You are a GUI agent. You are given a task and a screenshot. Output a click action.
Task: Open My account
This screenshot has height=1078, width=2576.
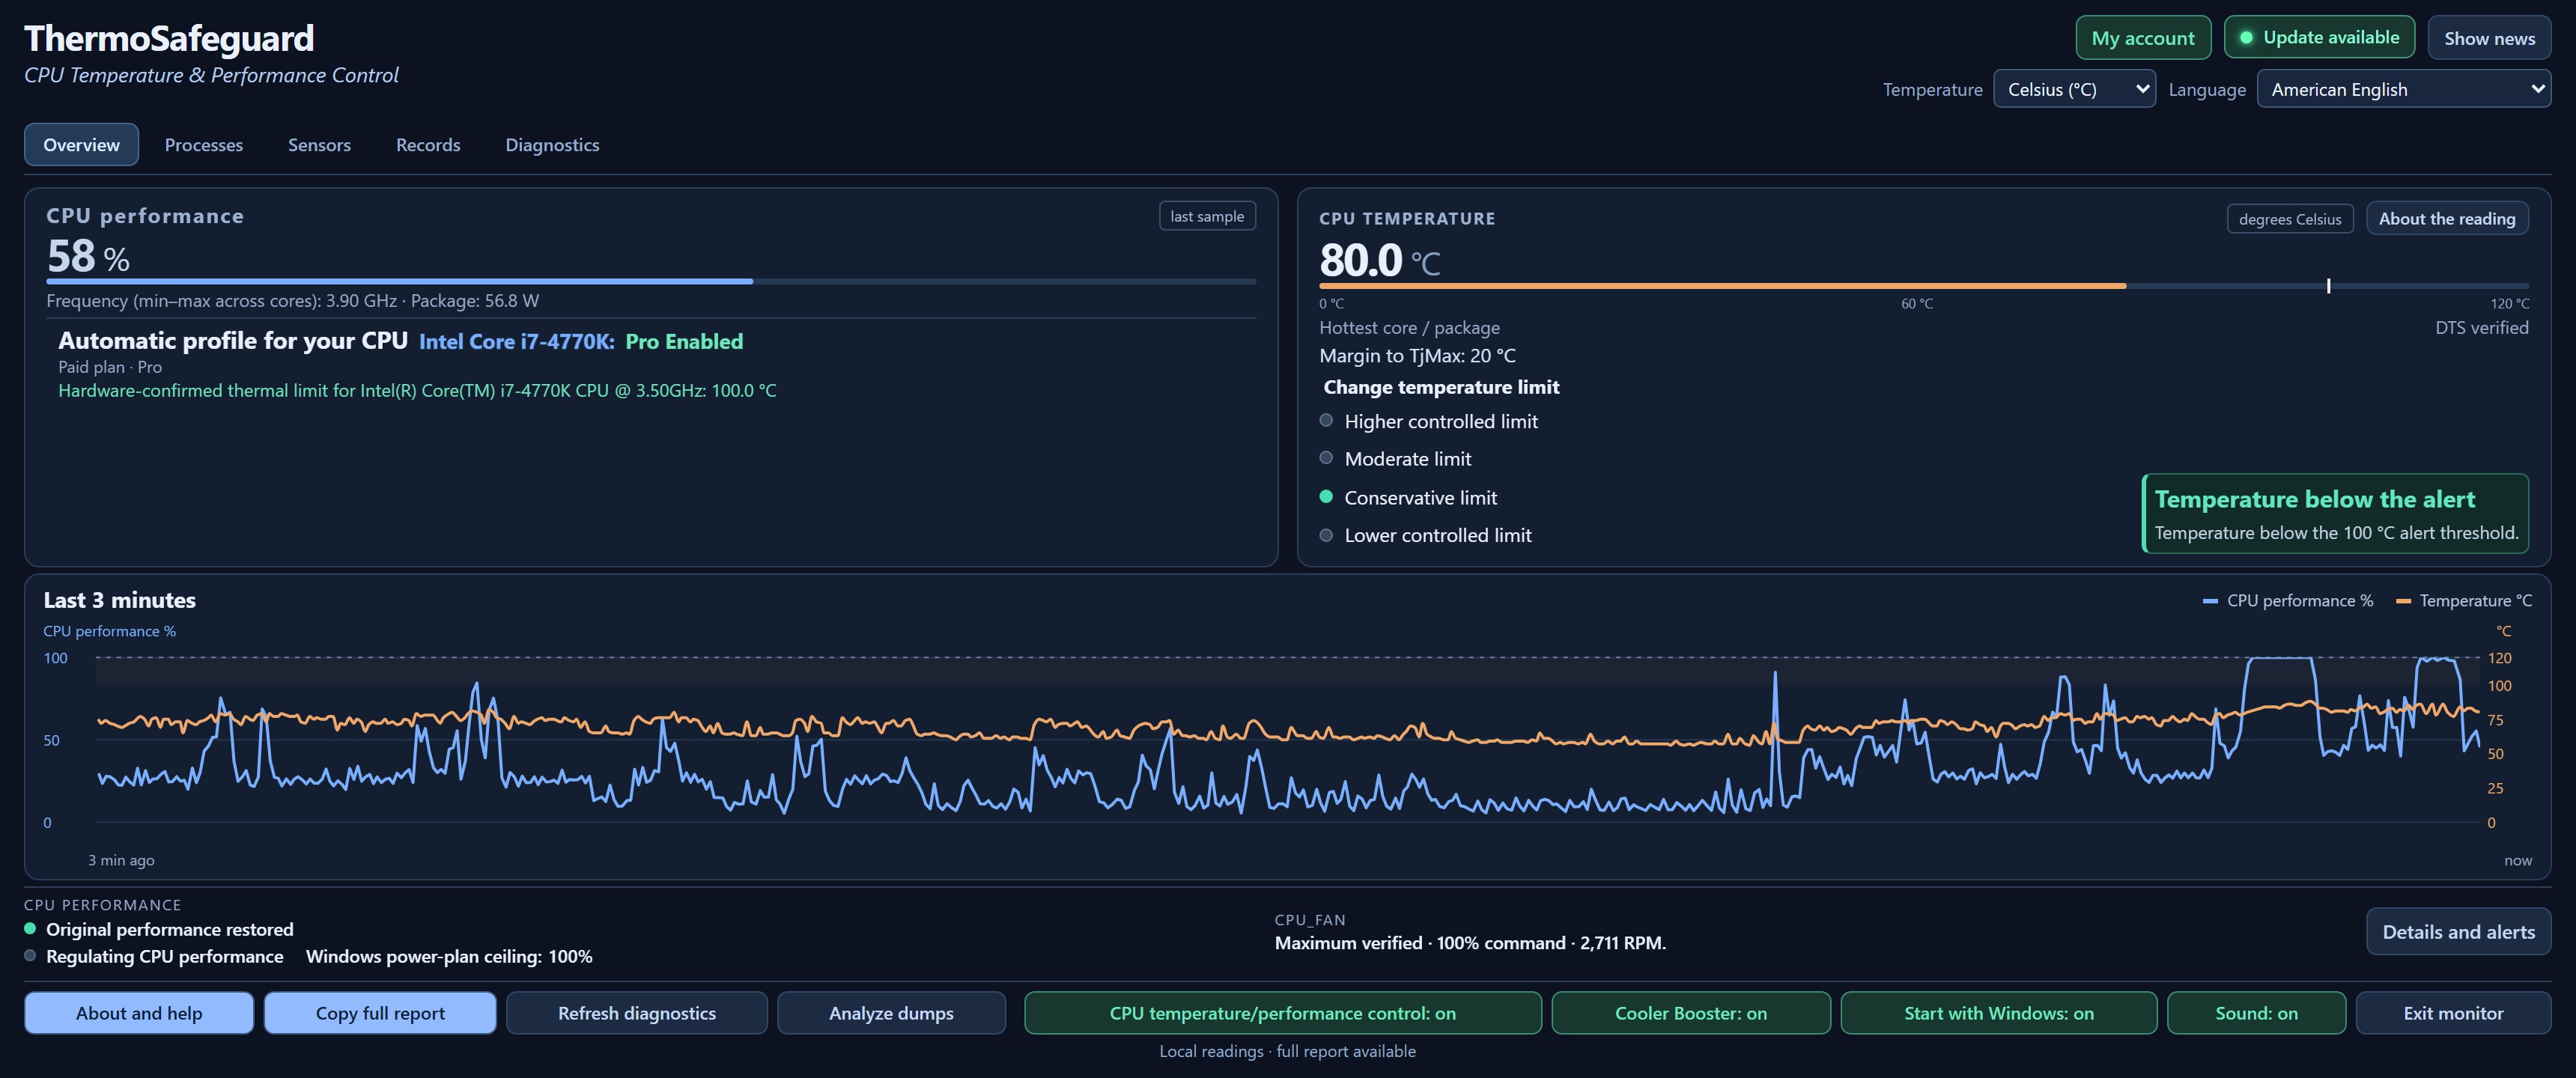2142,38
